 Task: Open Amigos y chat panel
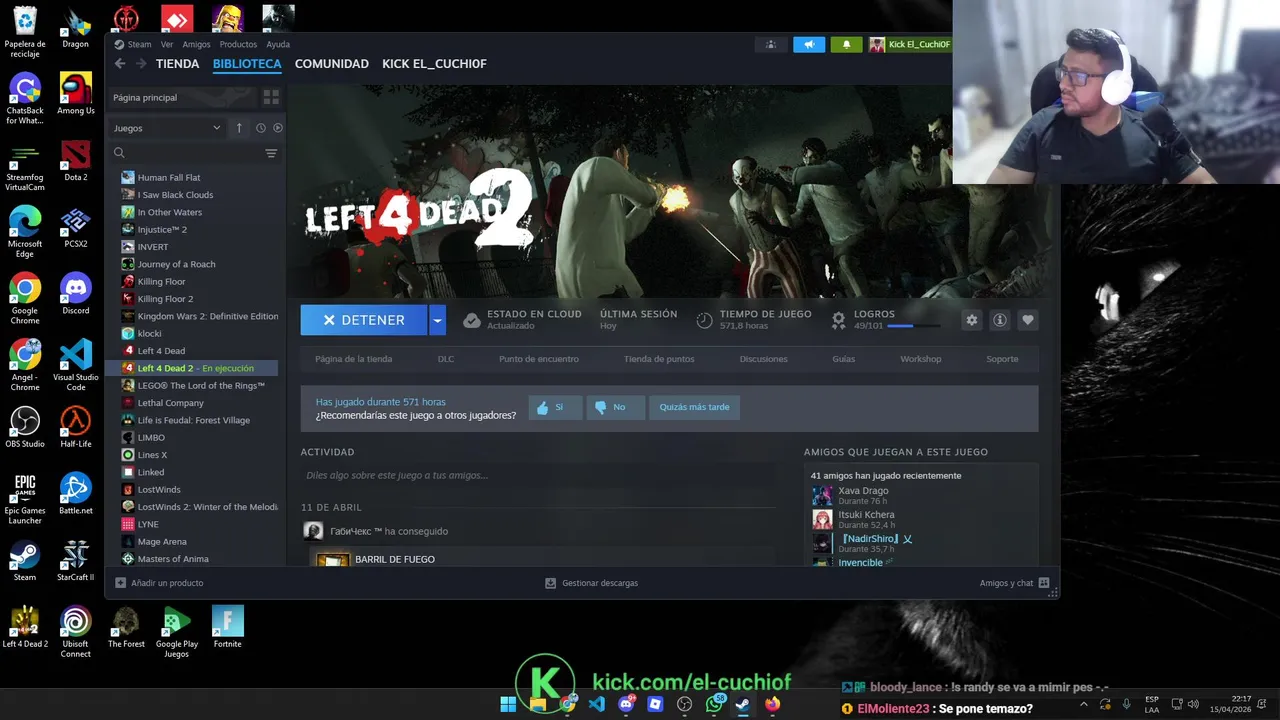pyautogui.click(x=1014, y=583)
